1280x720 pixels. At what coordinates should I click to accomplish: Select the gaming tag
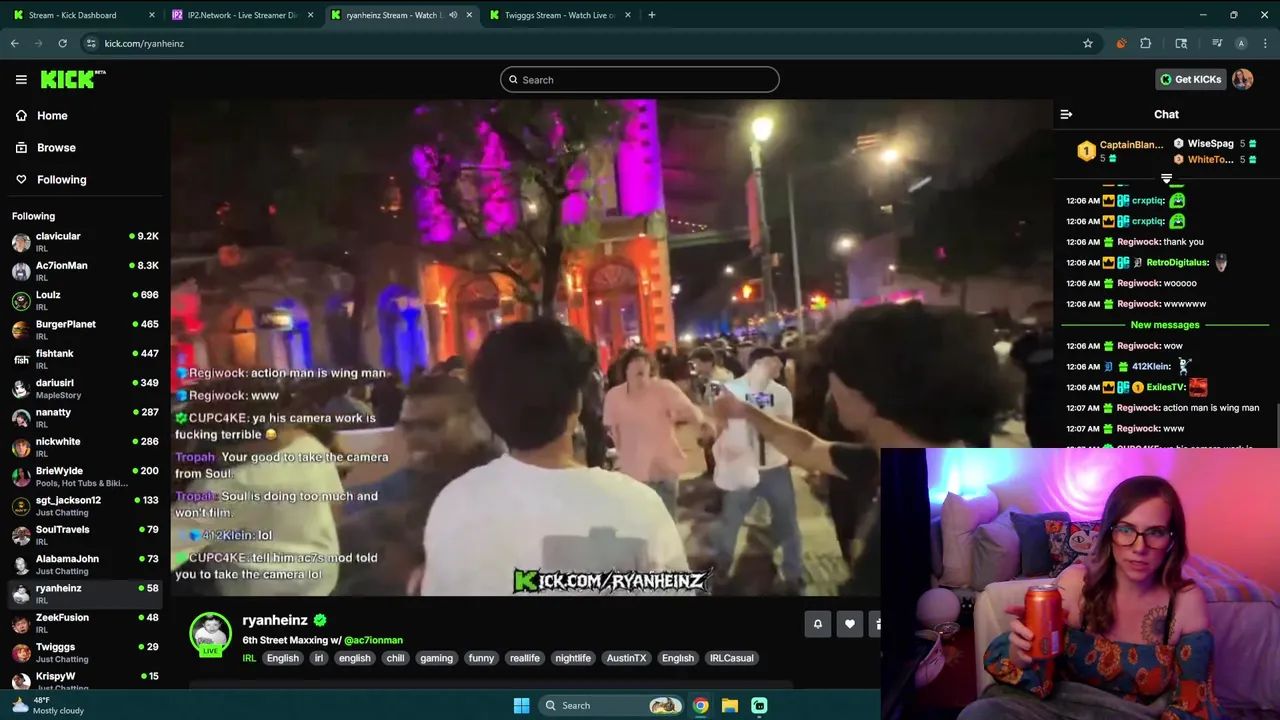click(436, 658)
